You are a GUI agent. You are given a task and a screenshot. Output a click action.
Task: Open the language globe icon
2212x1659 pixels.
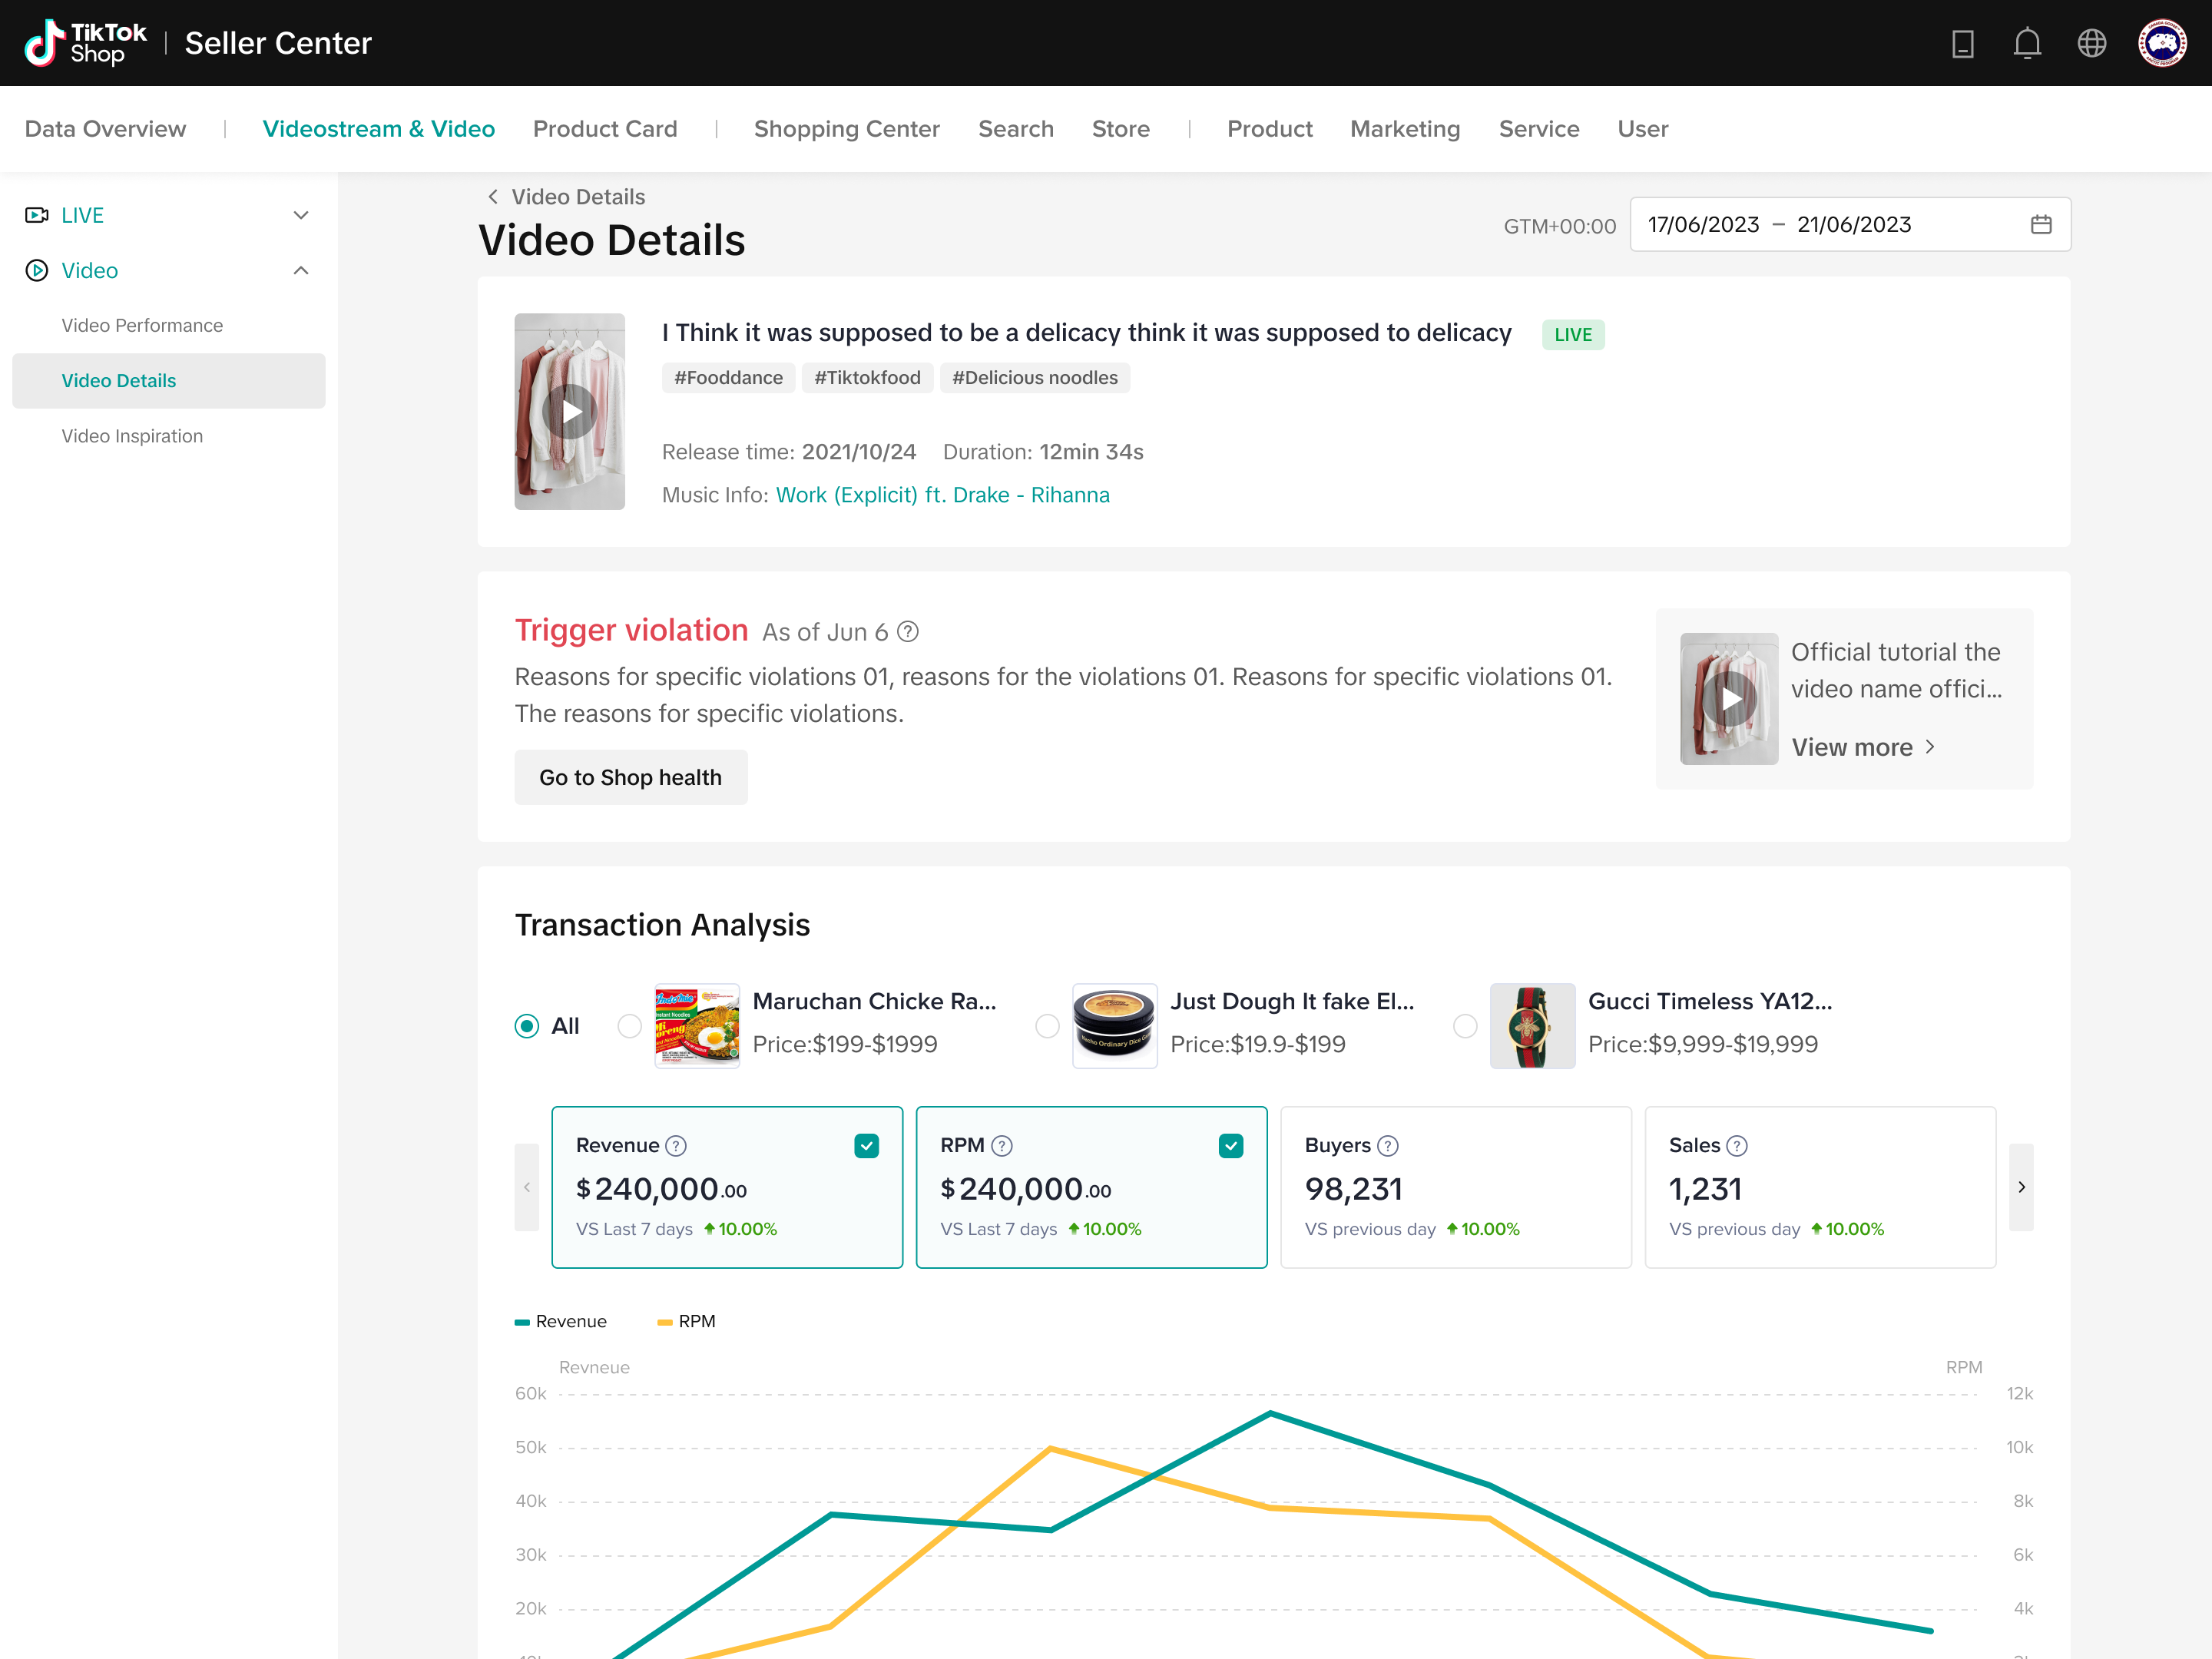2091,43
